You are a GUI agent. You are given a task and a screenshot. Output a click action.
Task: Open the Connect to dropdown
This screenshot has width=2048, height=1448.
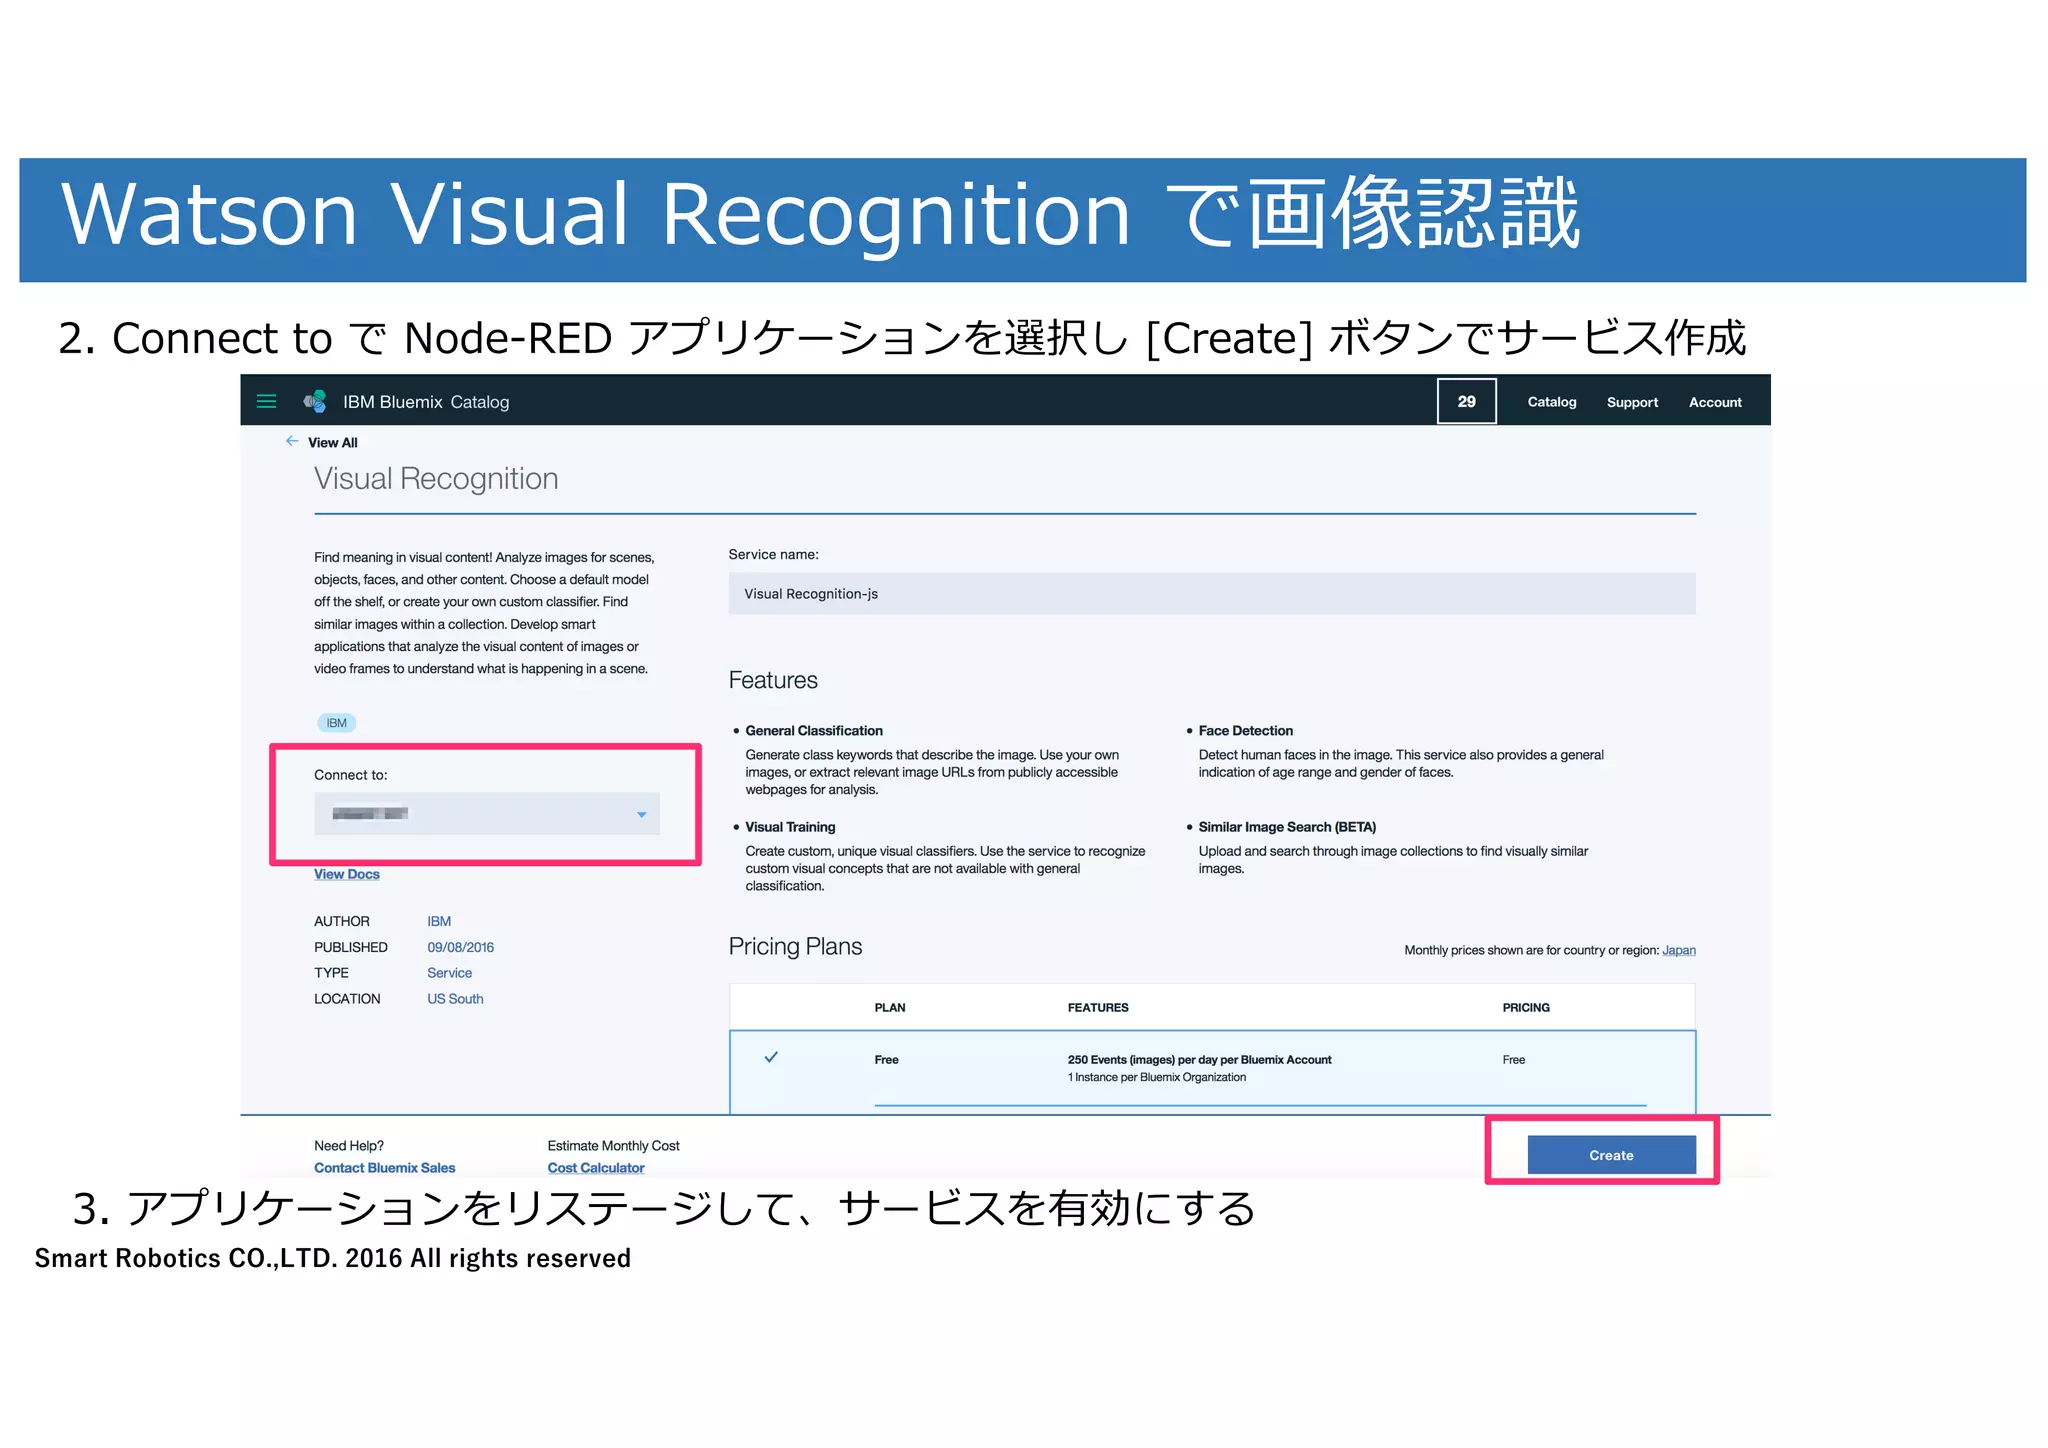[487, 814]
